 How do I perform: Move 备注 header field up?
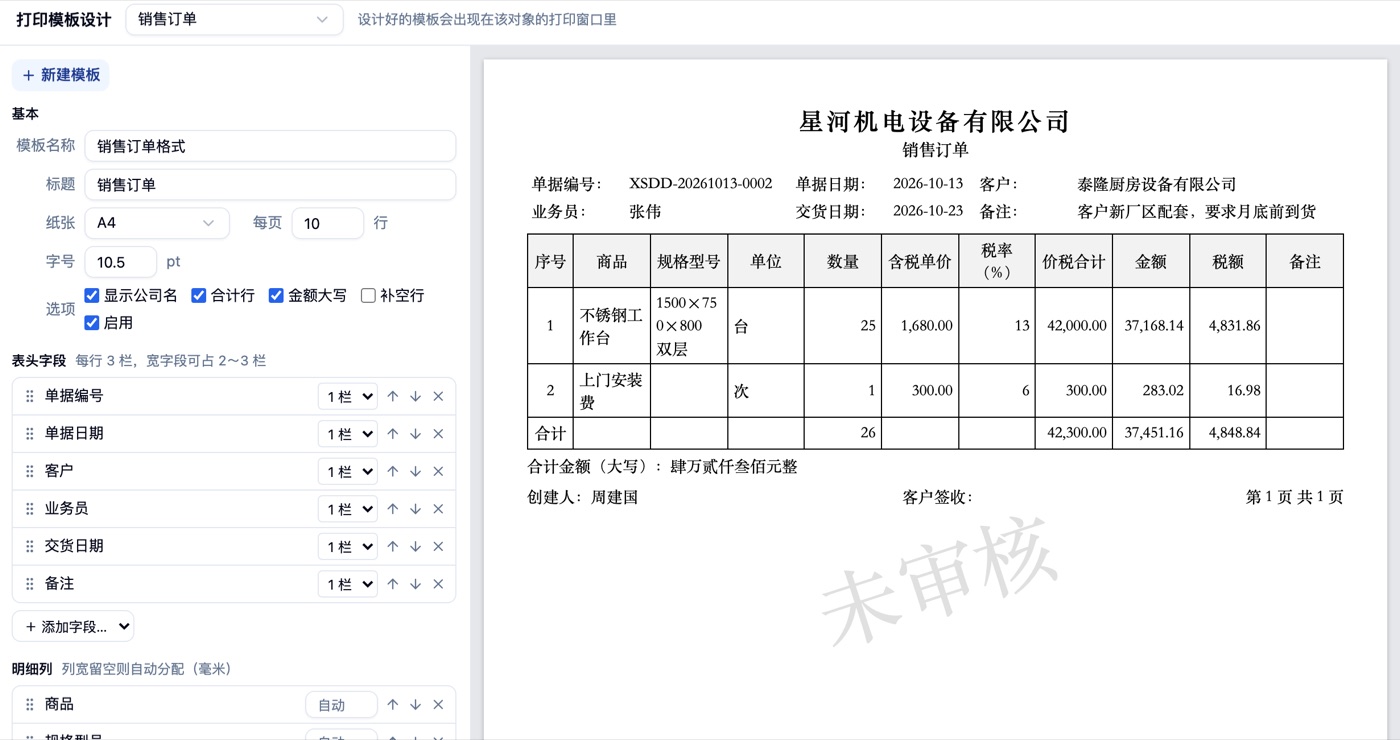(393, 584)
